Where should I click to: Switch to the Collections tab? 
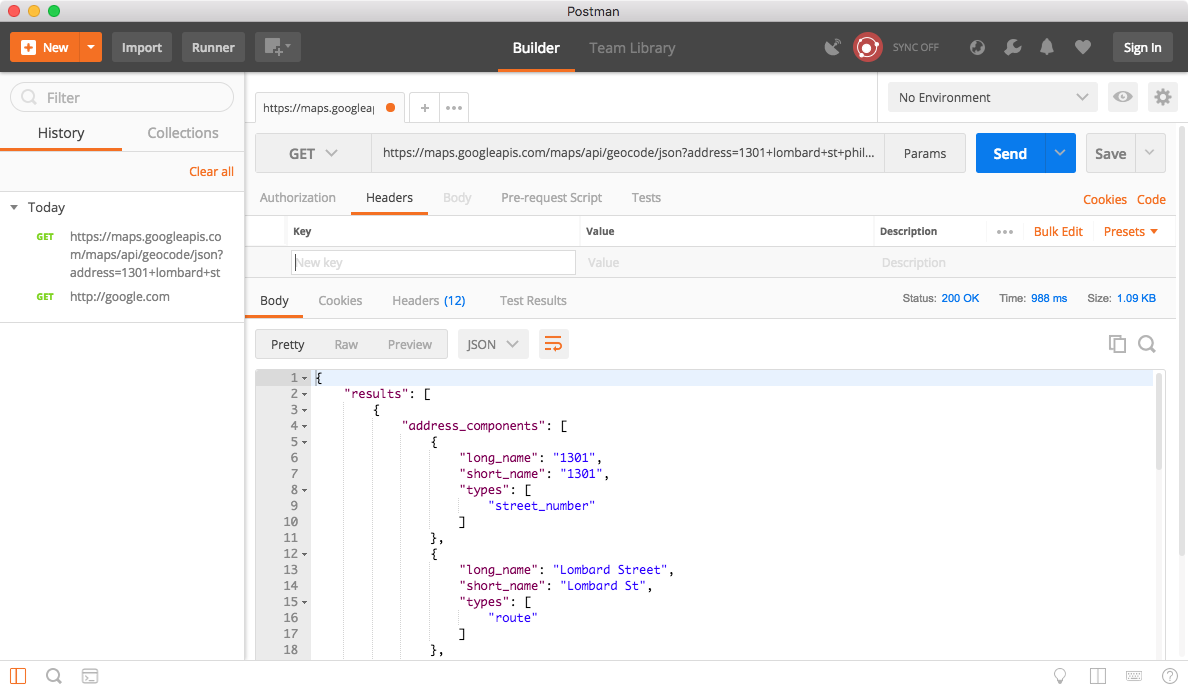[x=183, y=133]
